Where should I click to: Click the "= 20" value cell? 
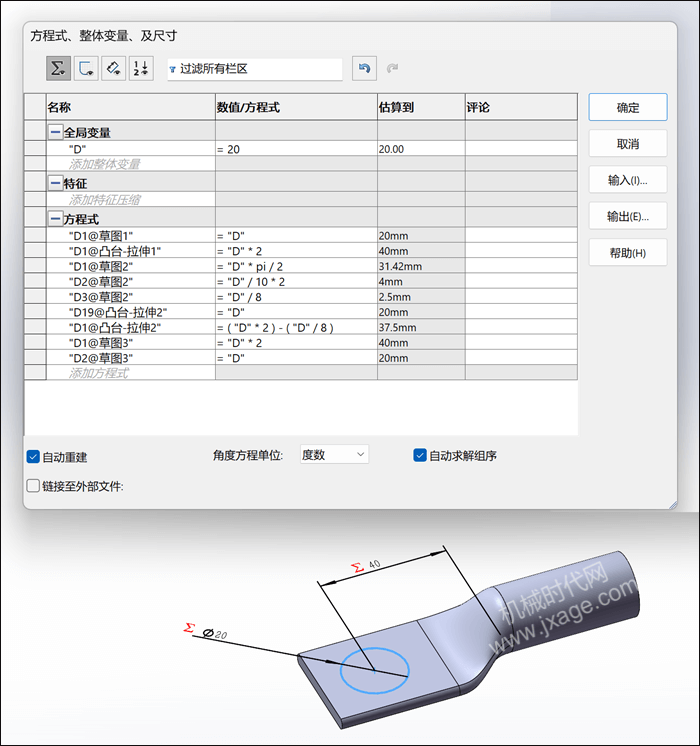point(296,149)
